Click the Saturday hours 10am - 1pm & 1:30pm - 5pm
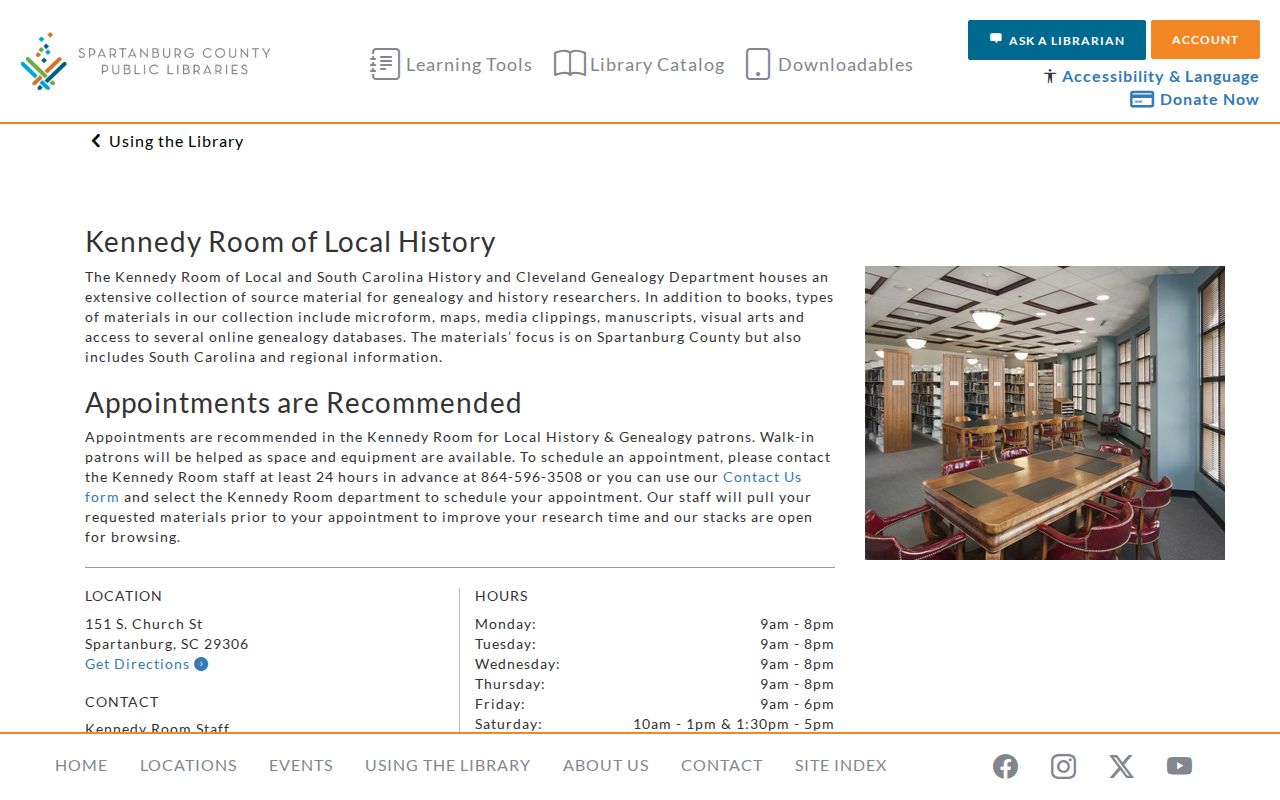 [733, 724]
